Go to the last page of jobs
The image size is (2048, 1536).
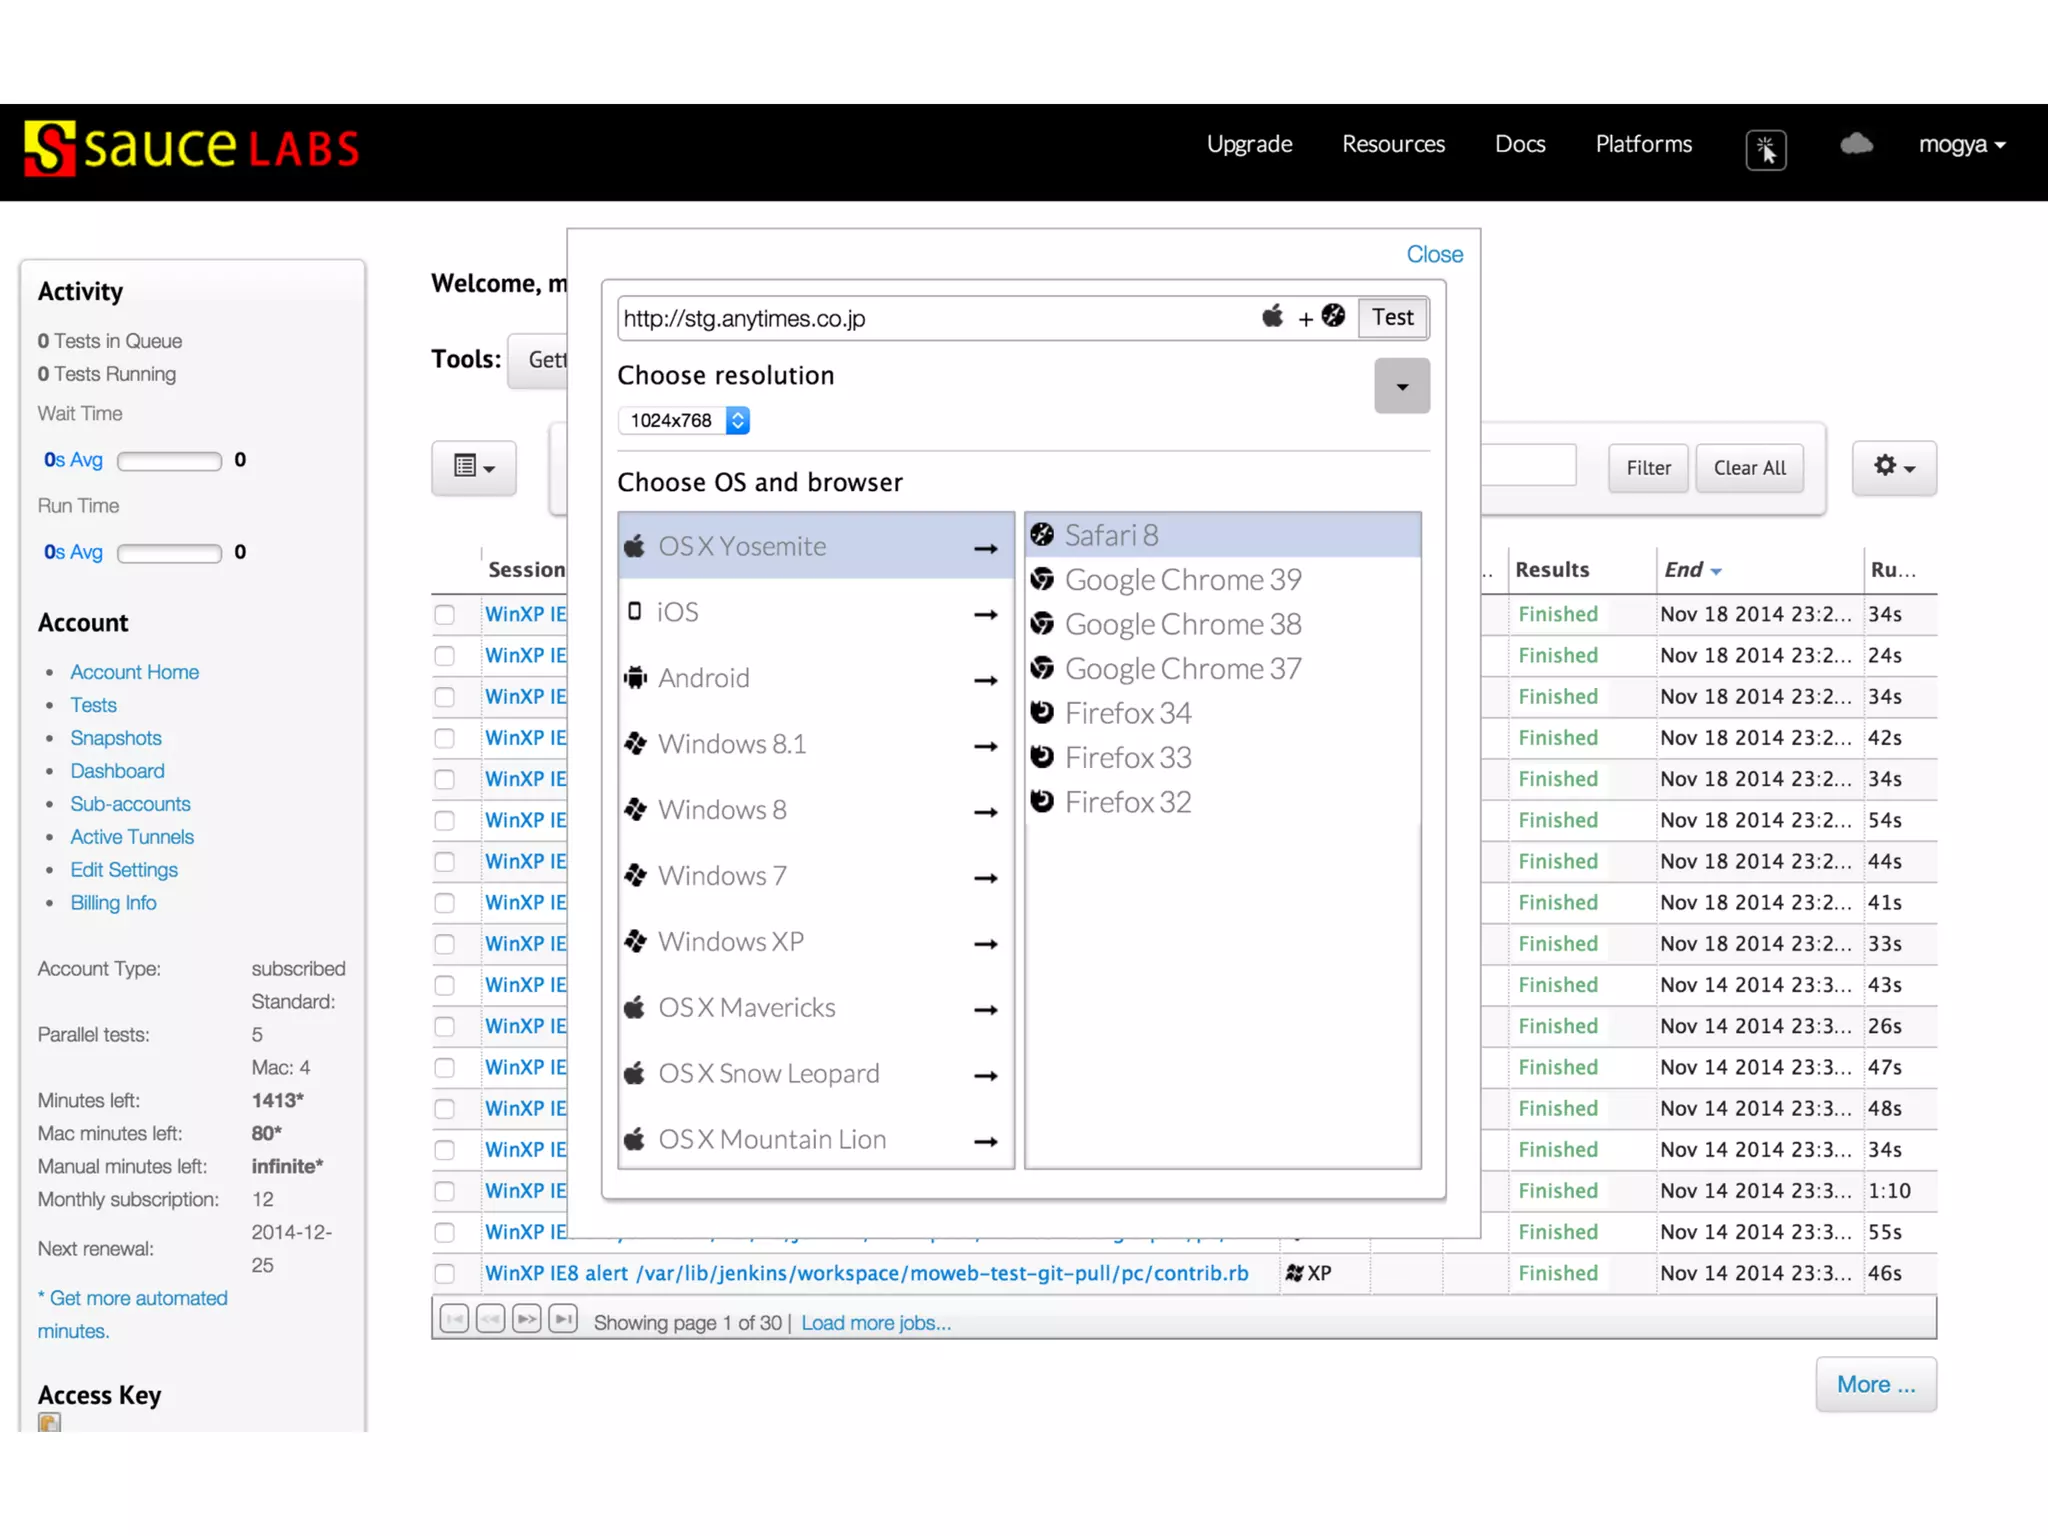pyautogui.click(x=563, y=1320)
